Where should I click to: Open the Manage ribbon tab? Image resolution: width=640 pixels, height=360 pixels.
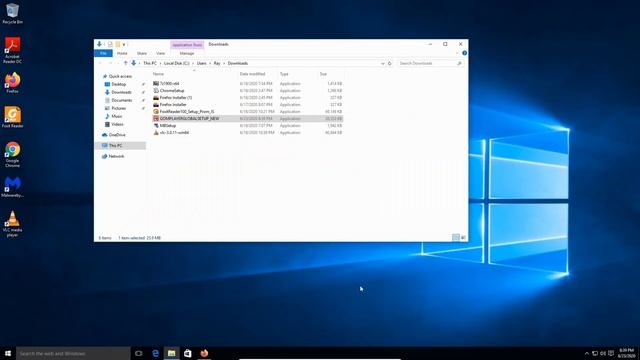[187, 53]
